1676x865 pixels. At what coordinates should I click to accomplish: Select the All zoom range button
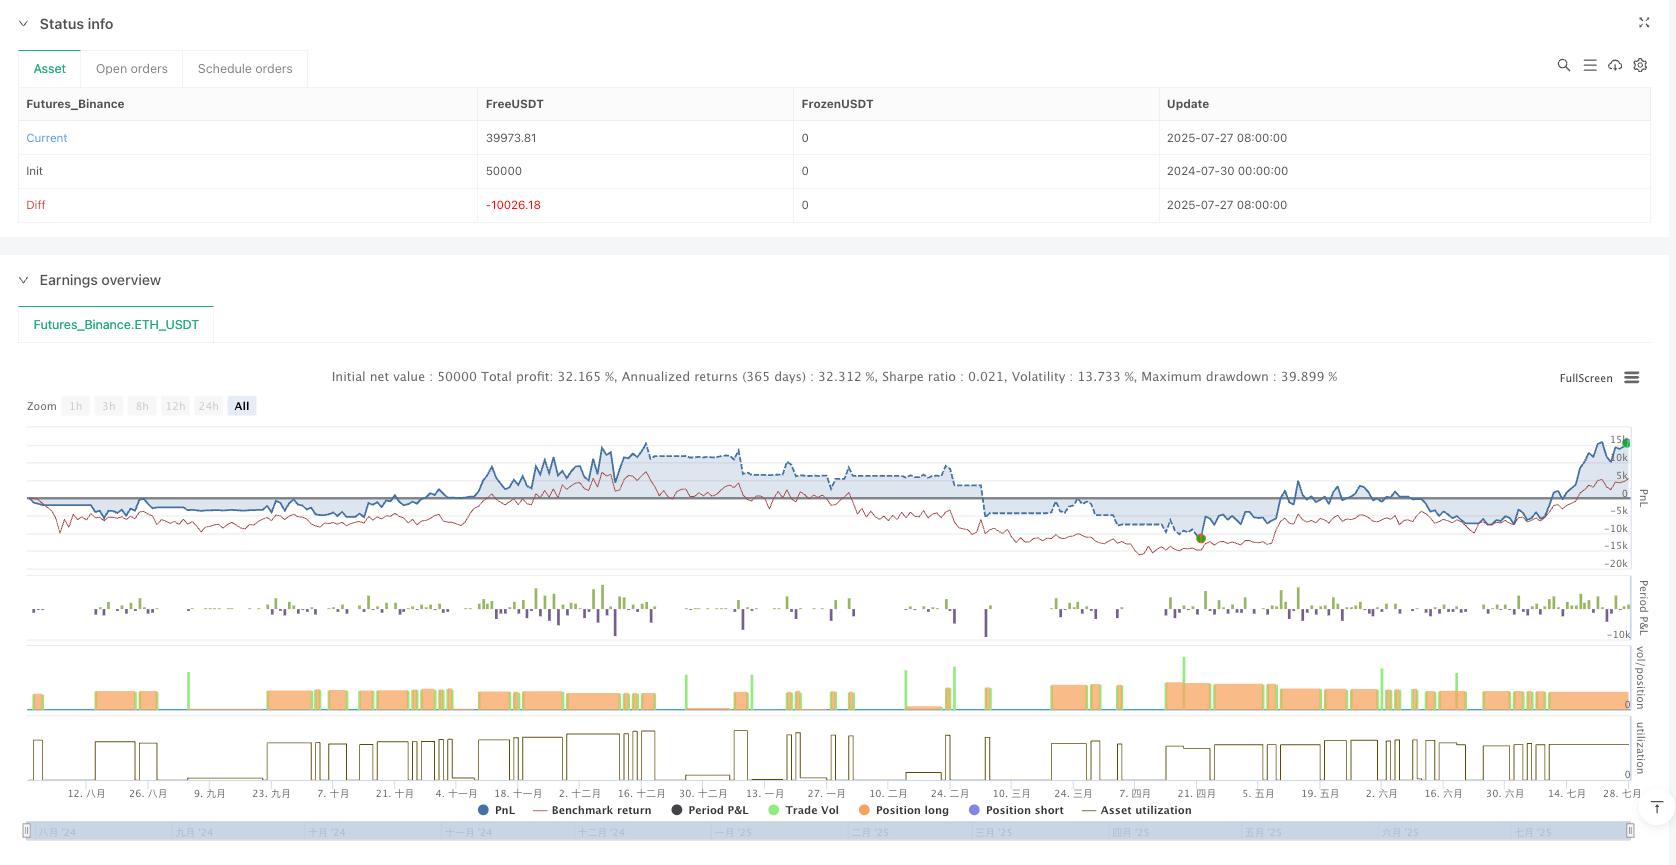(x=242, y=406)
